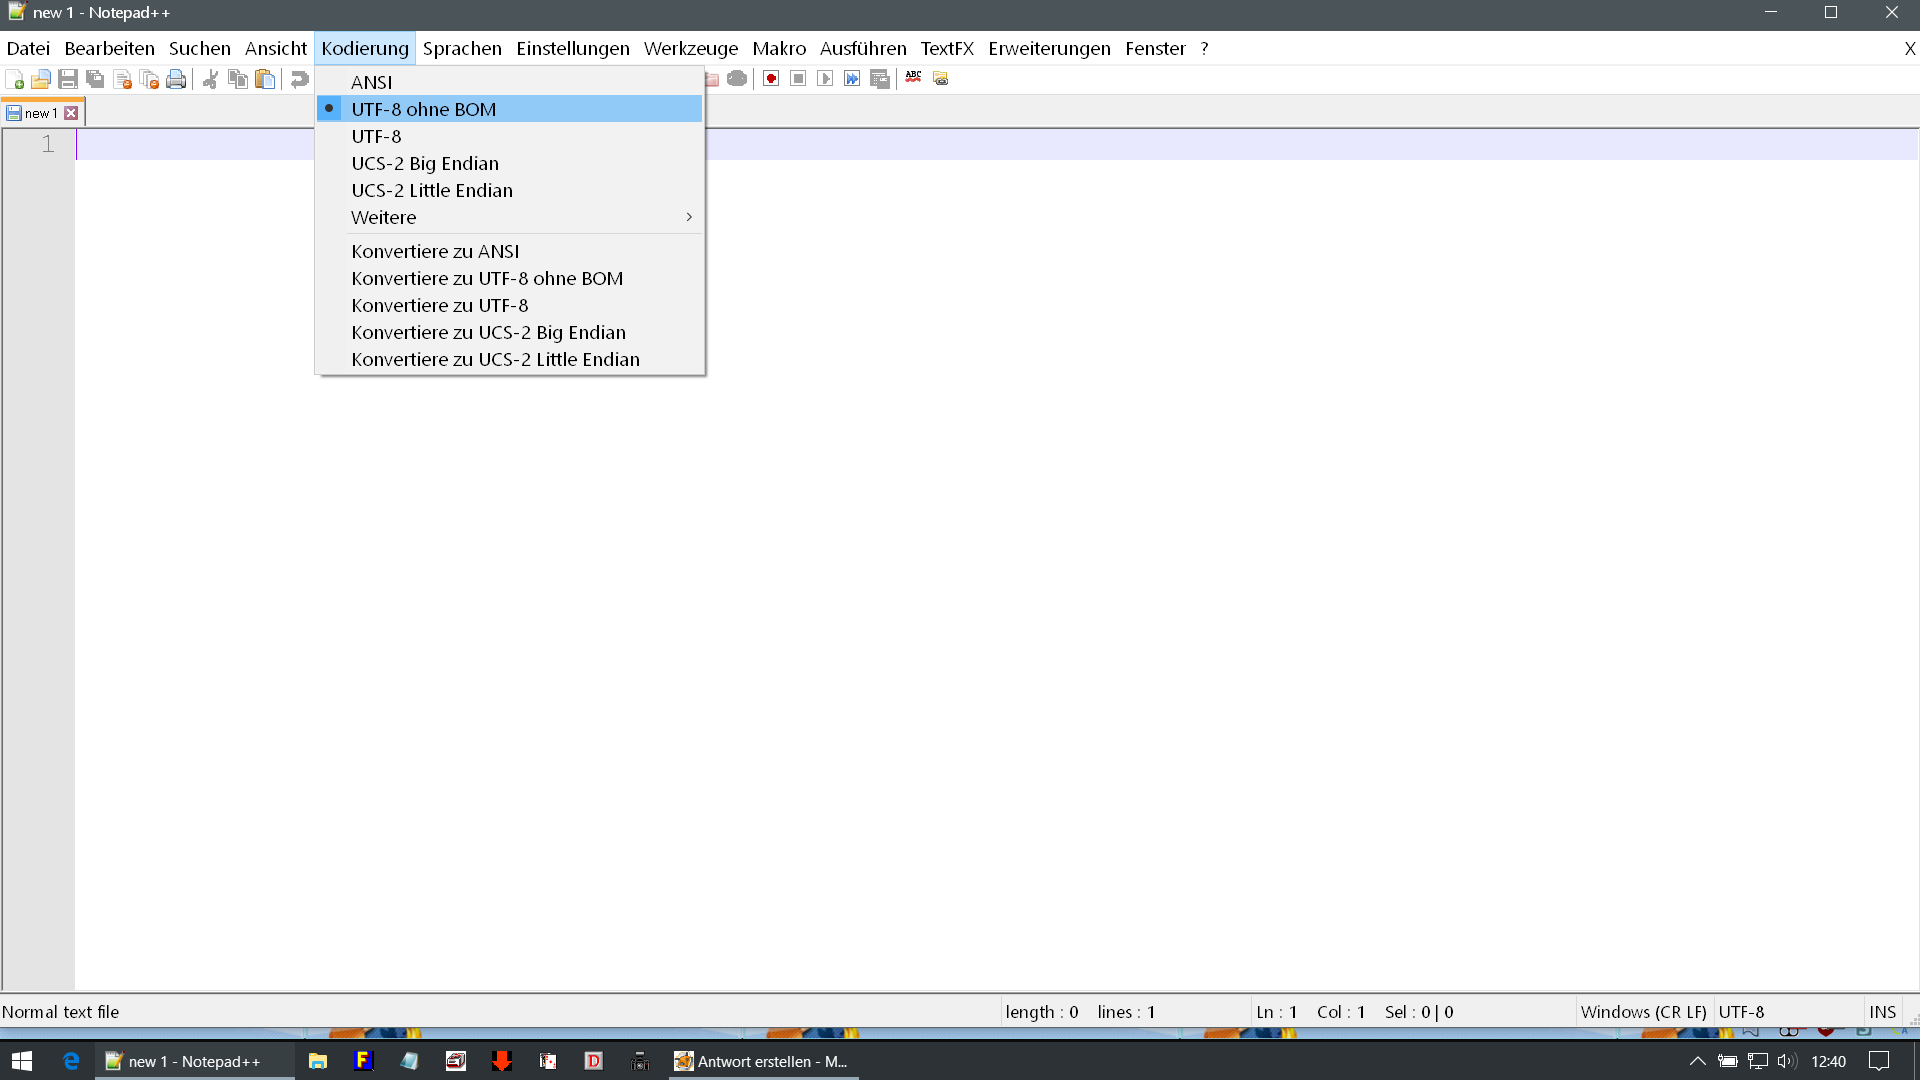1920x1080 pixels.
Task: Open the Sprachen menu
Action: pyautogui.click(x=462, y=48)
